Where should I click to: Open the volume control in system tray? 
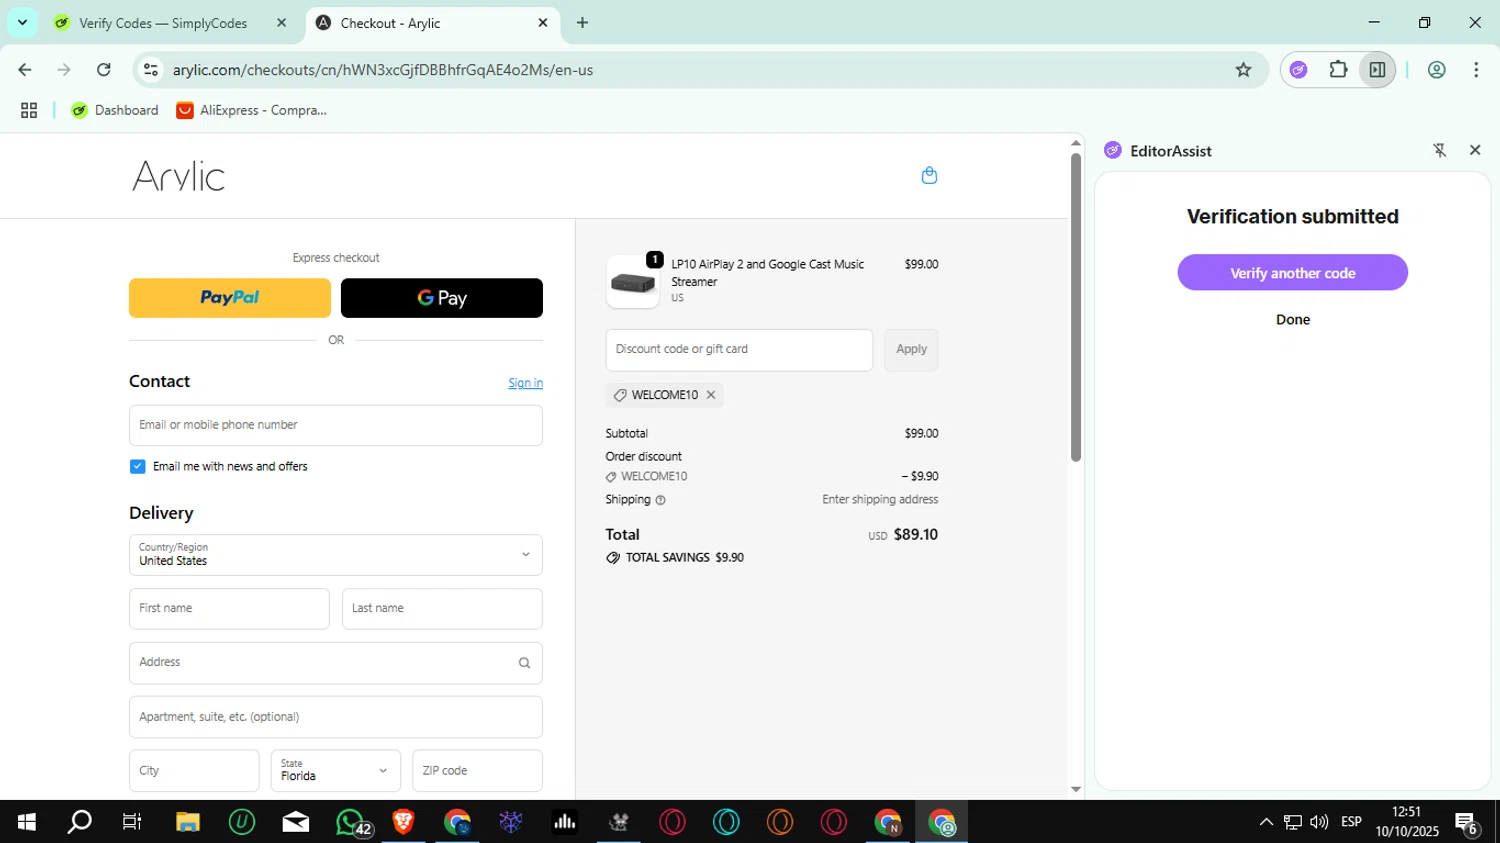coord(1319,822)
